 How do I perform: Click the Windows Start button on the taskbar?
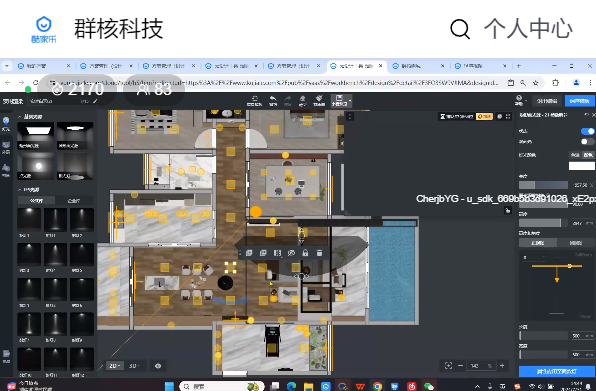coord(169,386)
